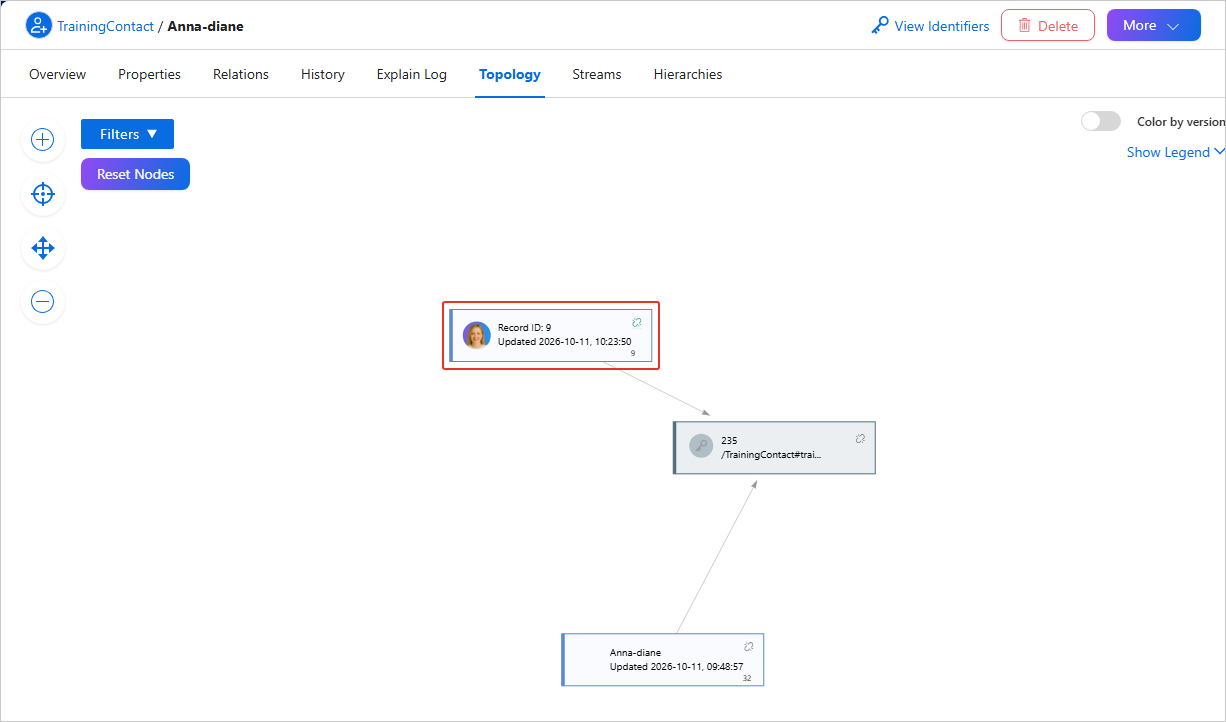Click the link icon on Record ID 9 node
1226x722 pixels.
click(x=637, y=322)
